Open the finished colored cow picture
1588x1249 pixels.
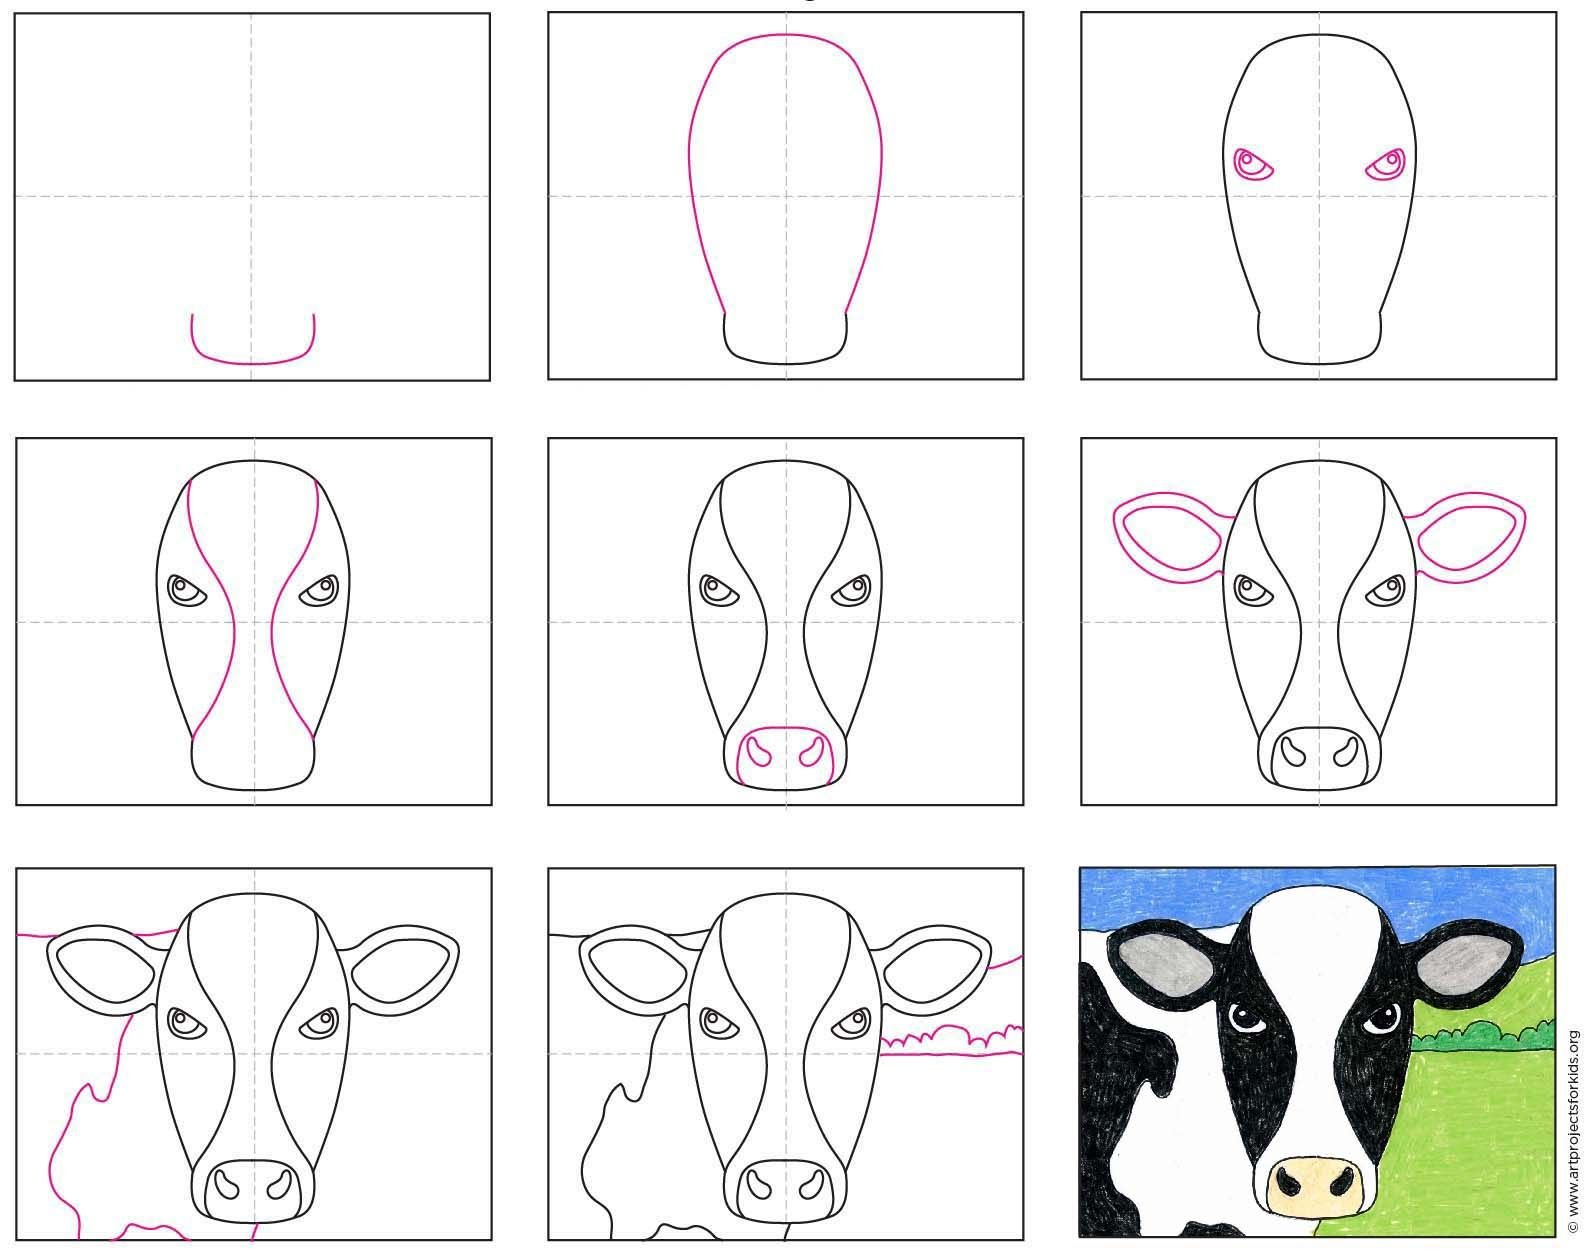(x=1318, y=1051)
